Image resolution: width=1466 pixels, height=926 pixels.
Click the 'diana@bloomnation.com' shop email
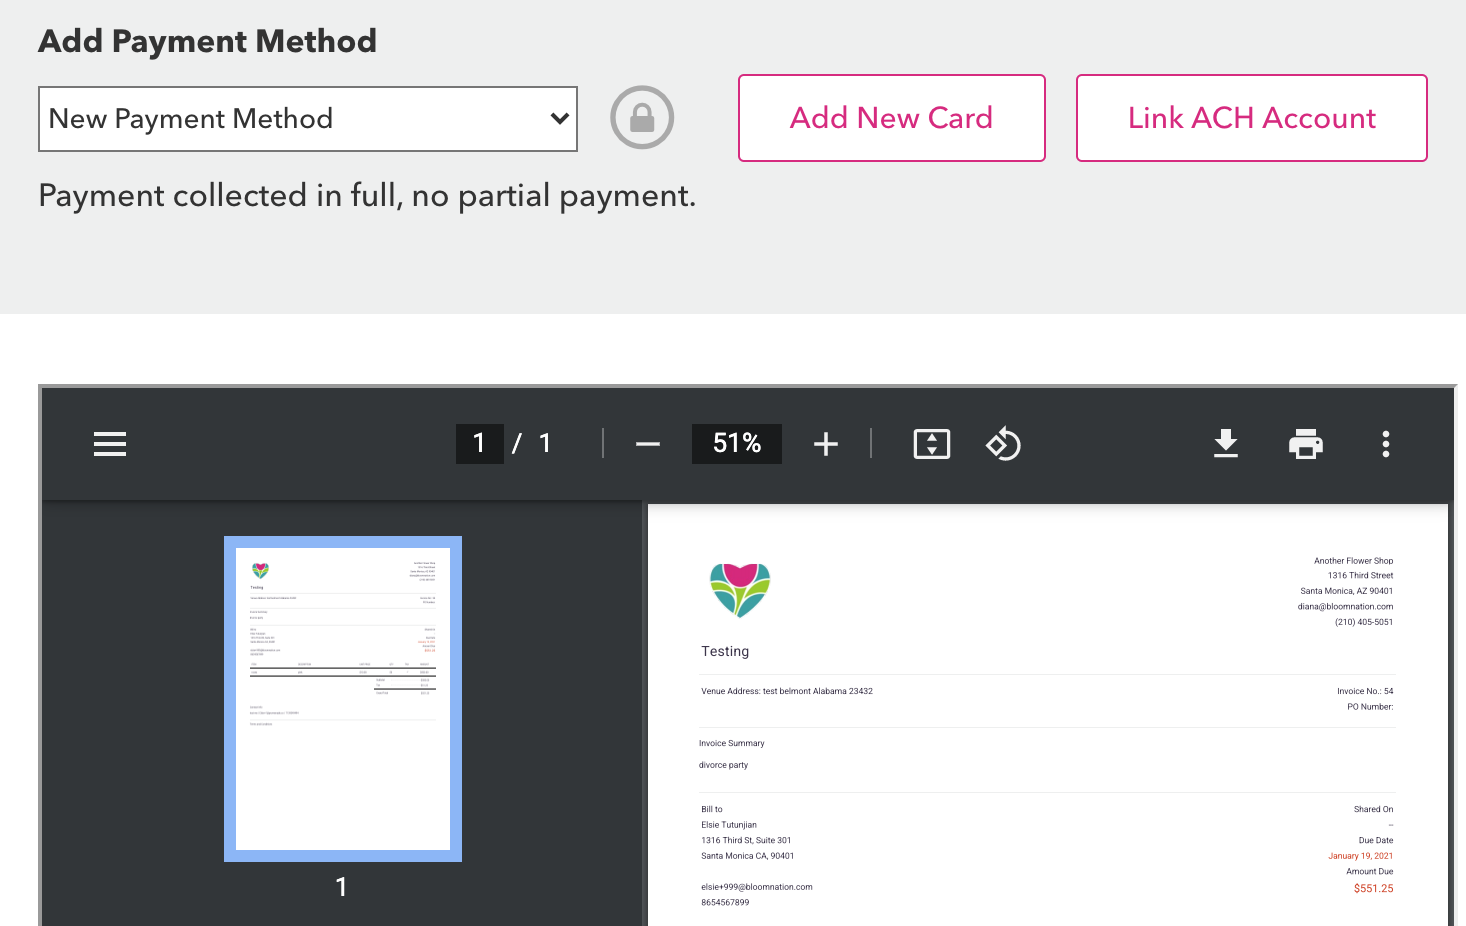(x=1345, y=606)
